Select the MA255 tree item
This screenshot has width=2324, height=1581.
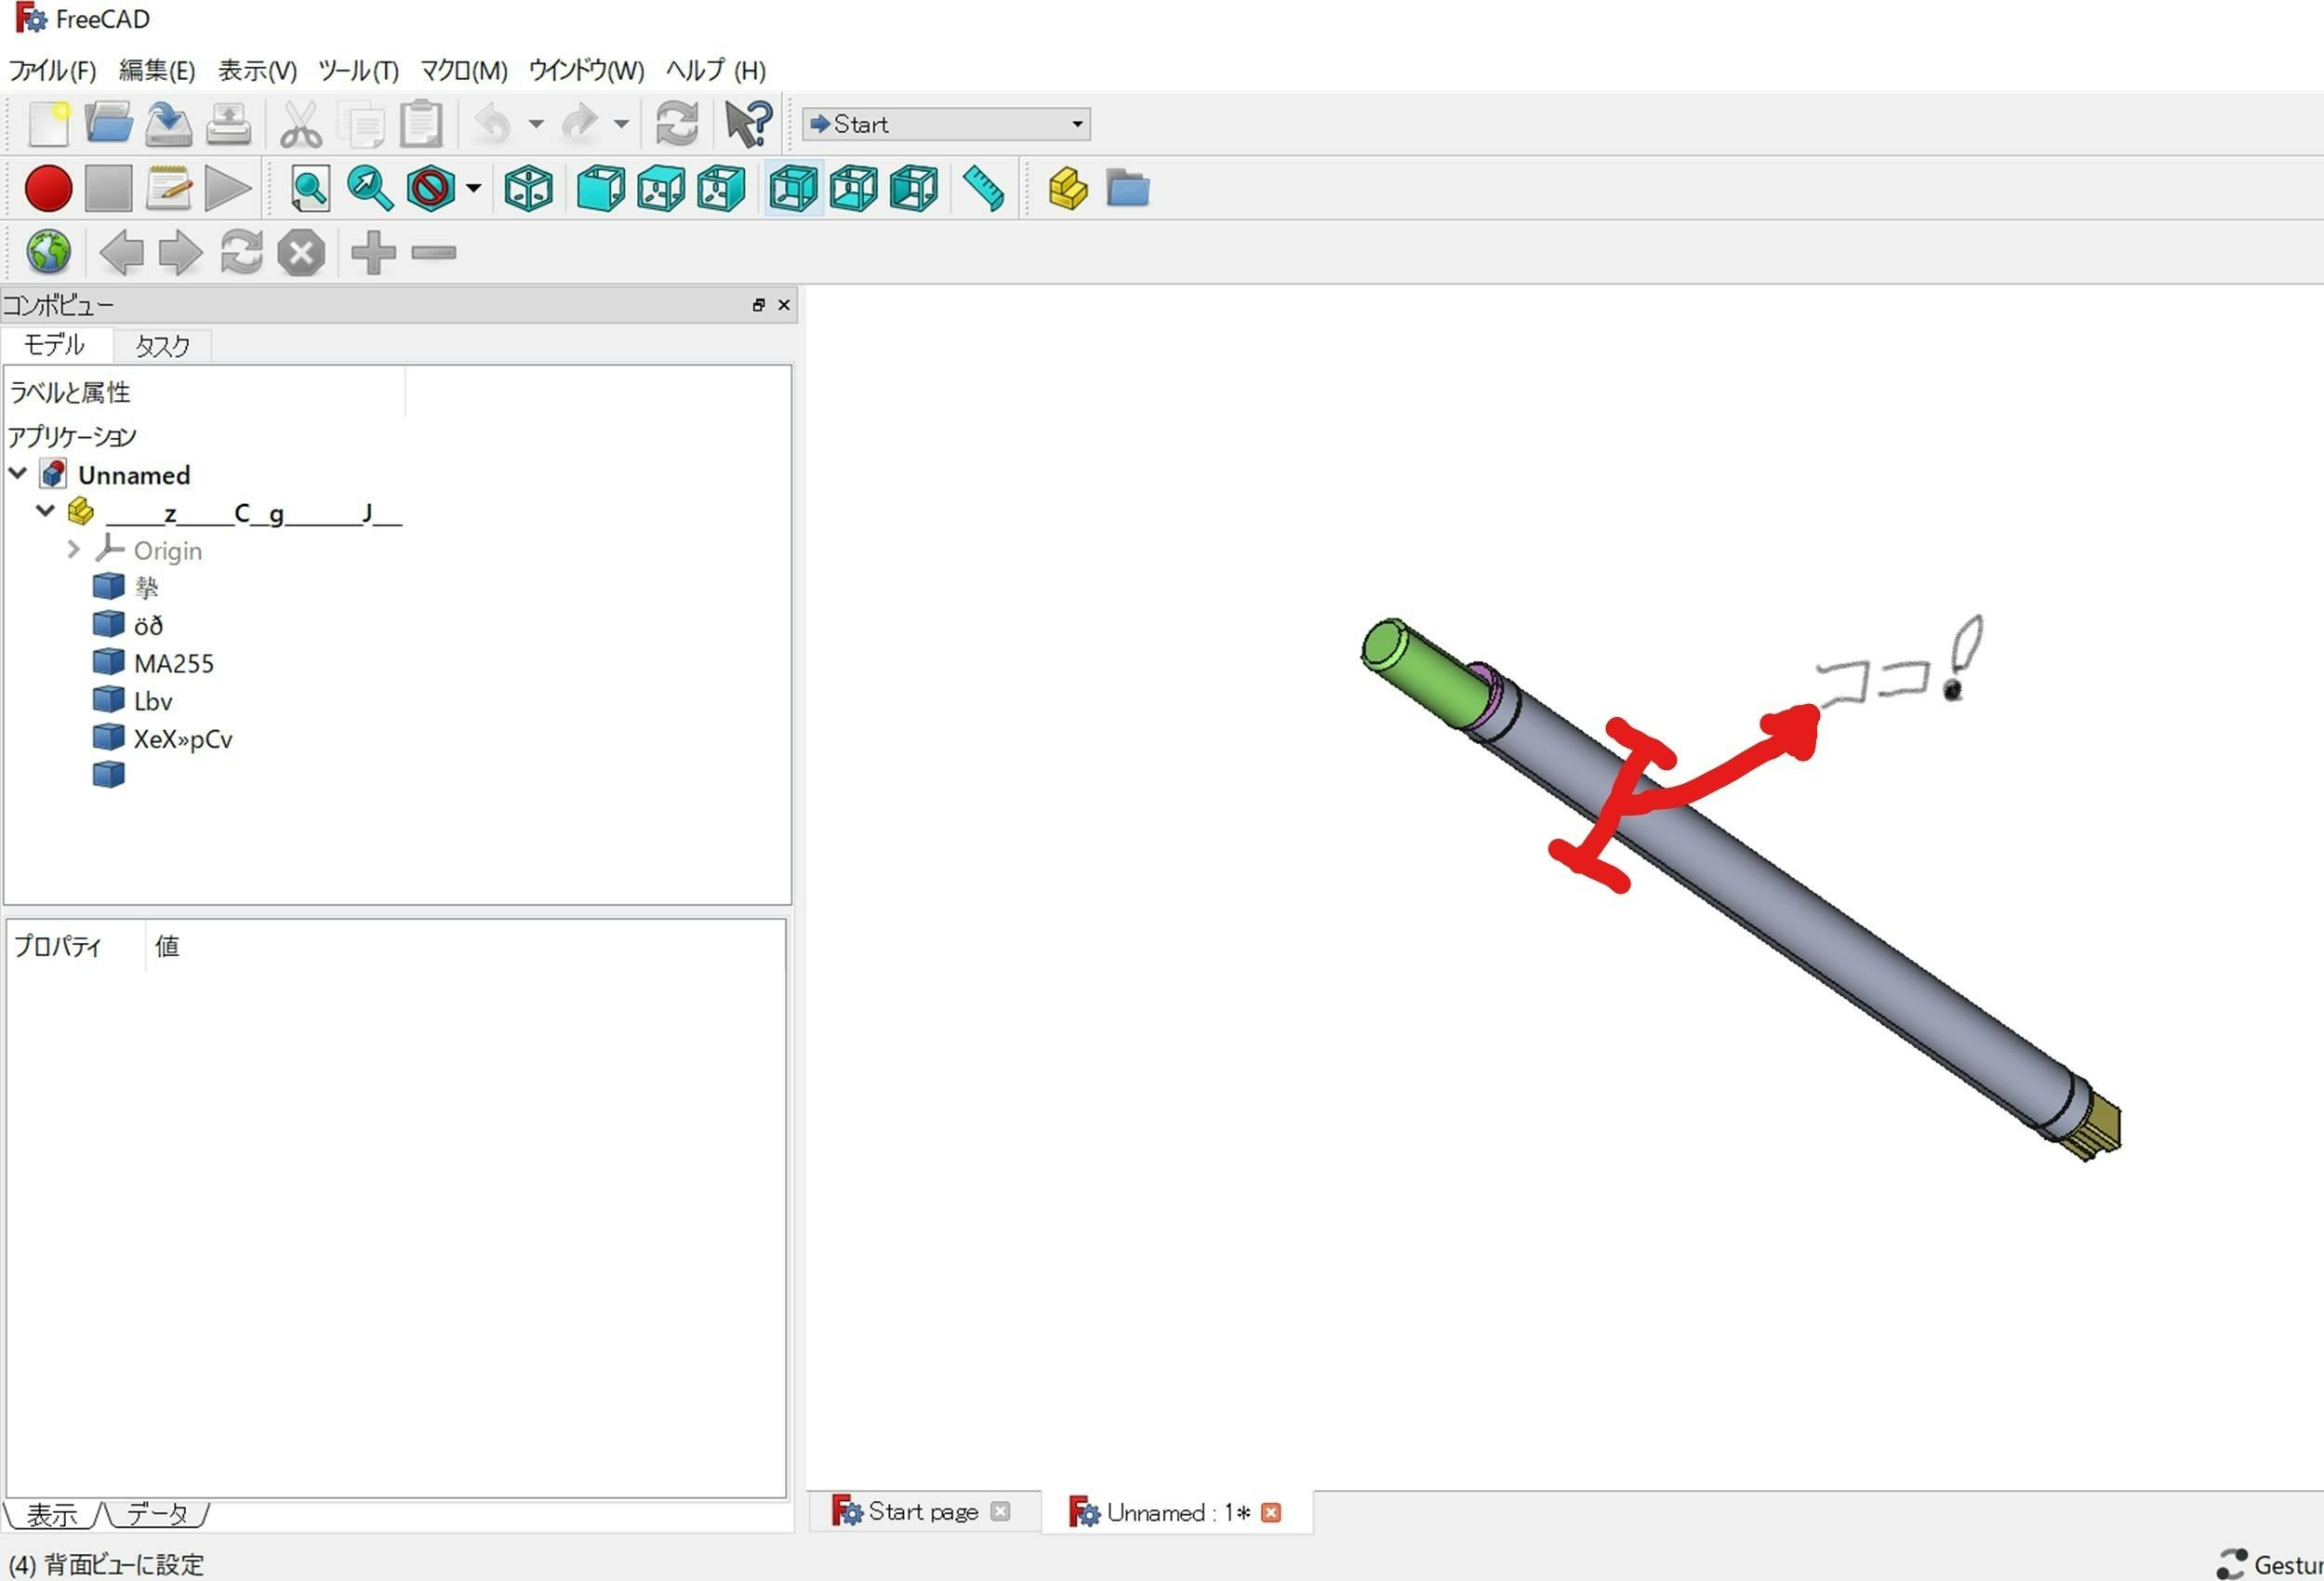[173, 663]
